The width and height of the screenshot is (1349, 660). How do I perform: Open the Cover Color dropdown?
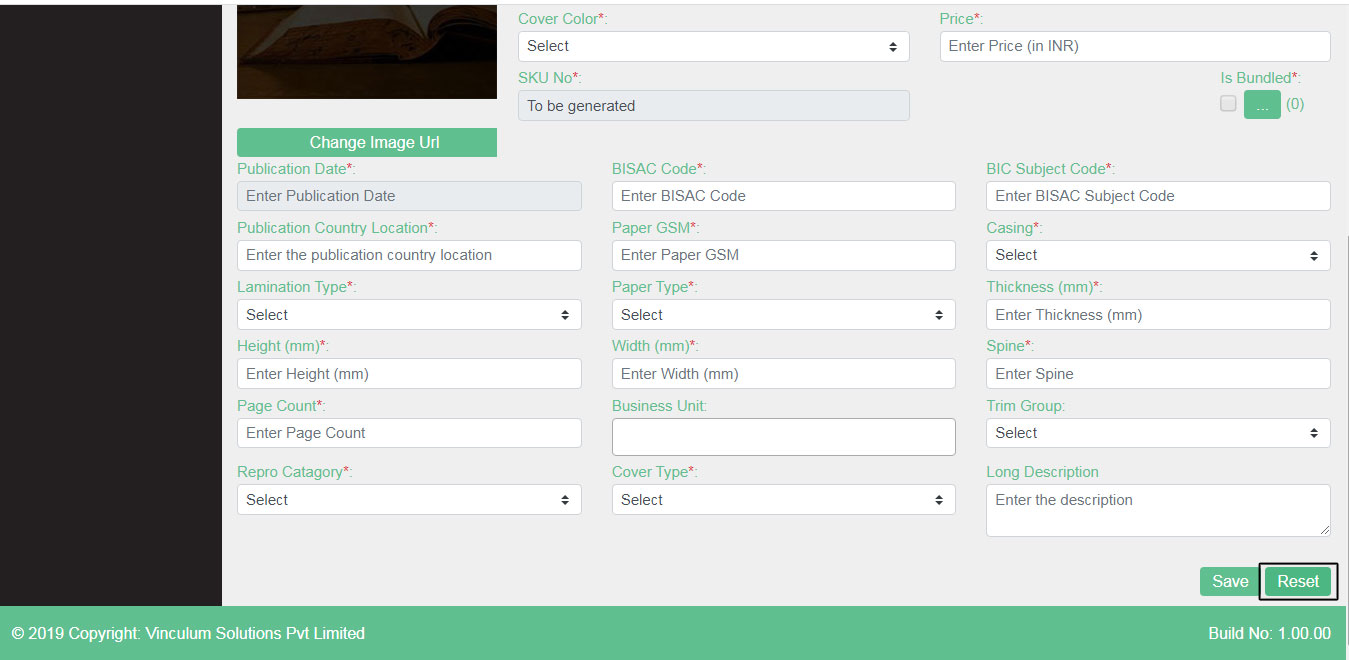click(x=713, y=46)
